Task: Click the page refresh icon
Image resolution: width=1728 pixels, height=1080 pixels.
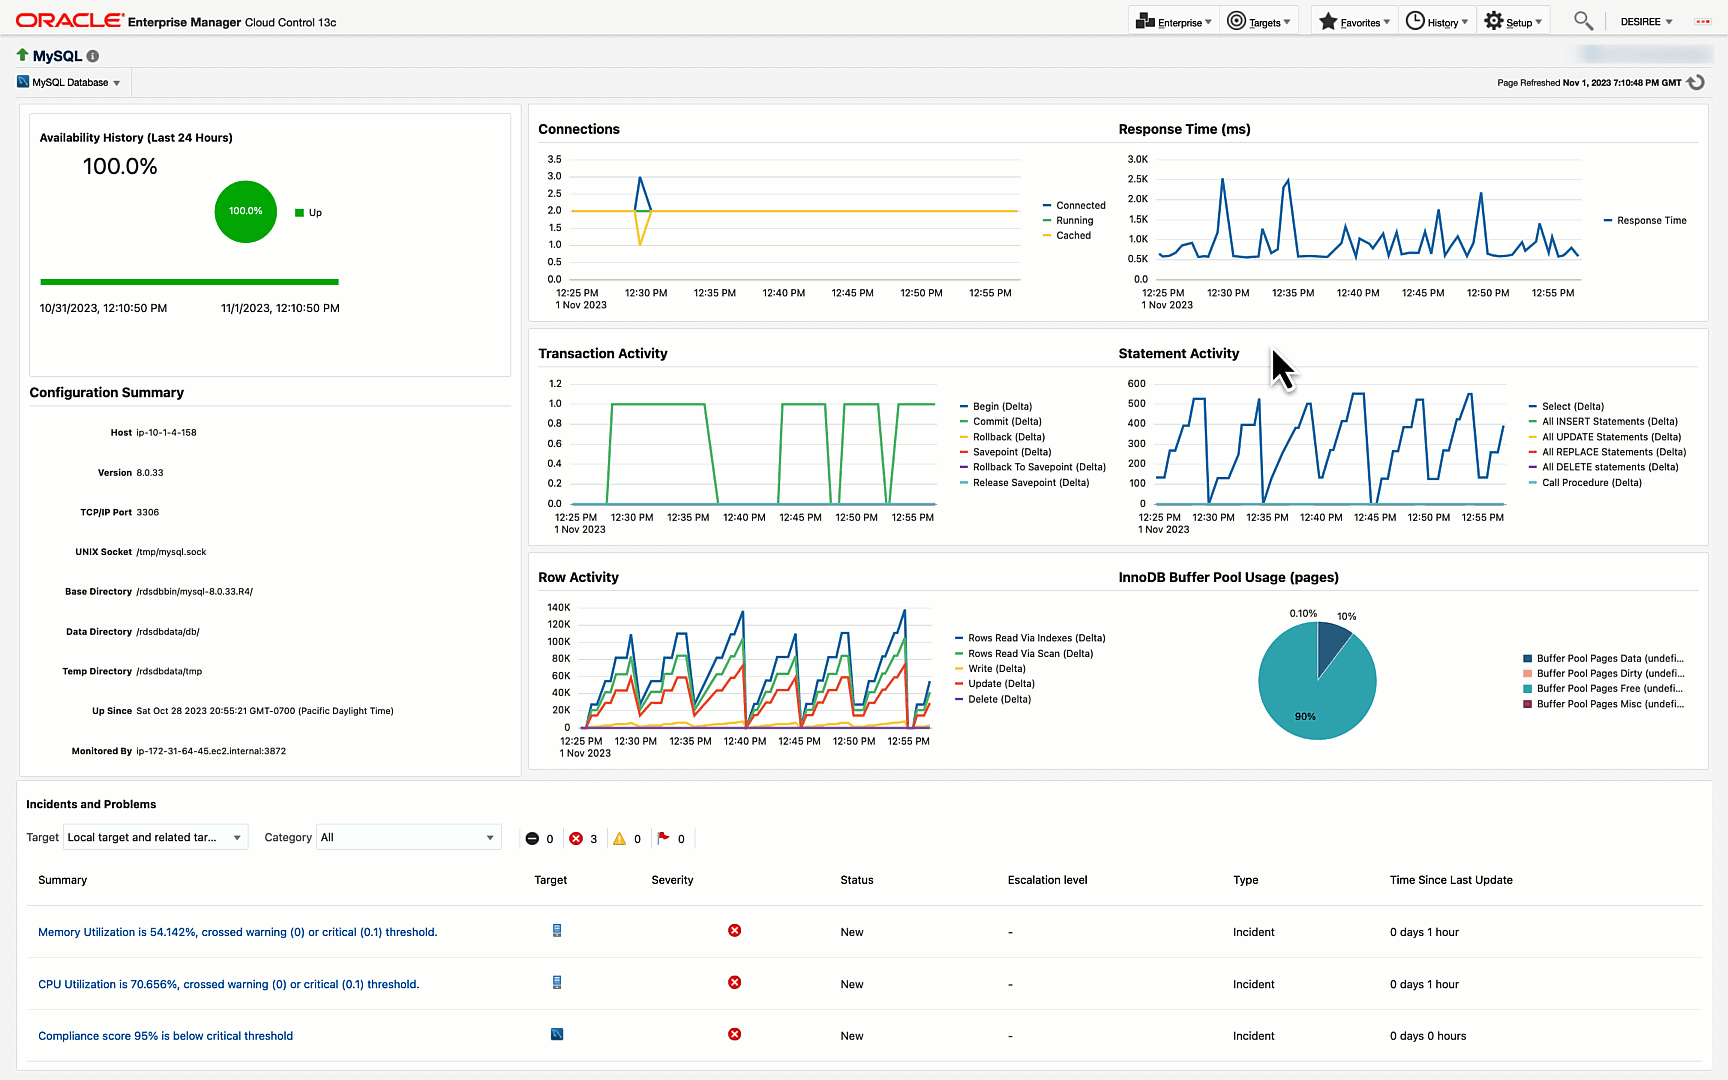Action: (x=1696, y=83)
